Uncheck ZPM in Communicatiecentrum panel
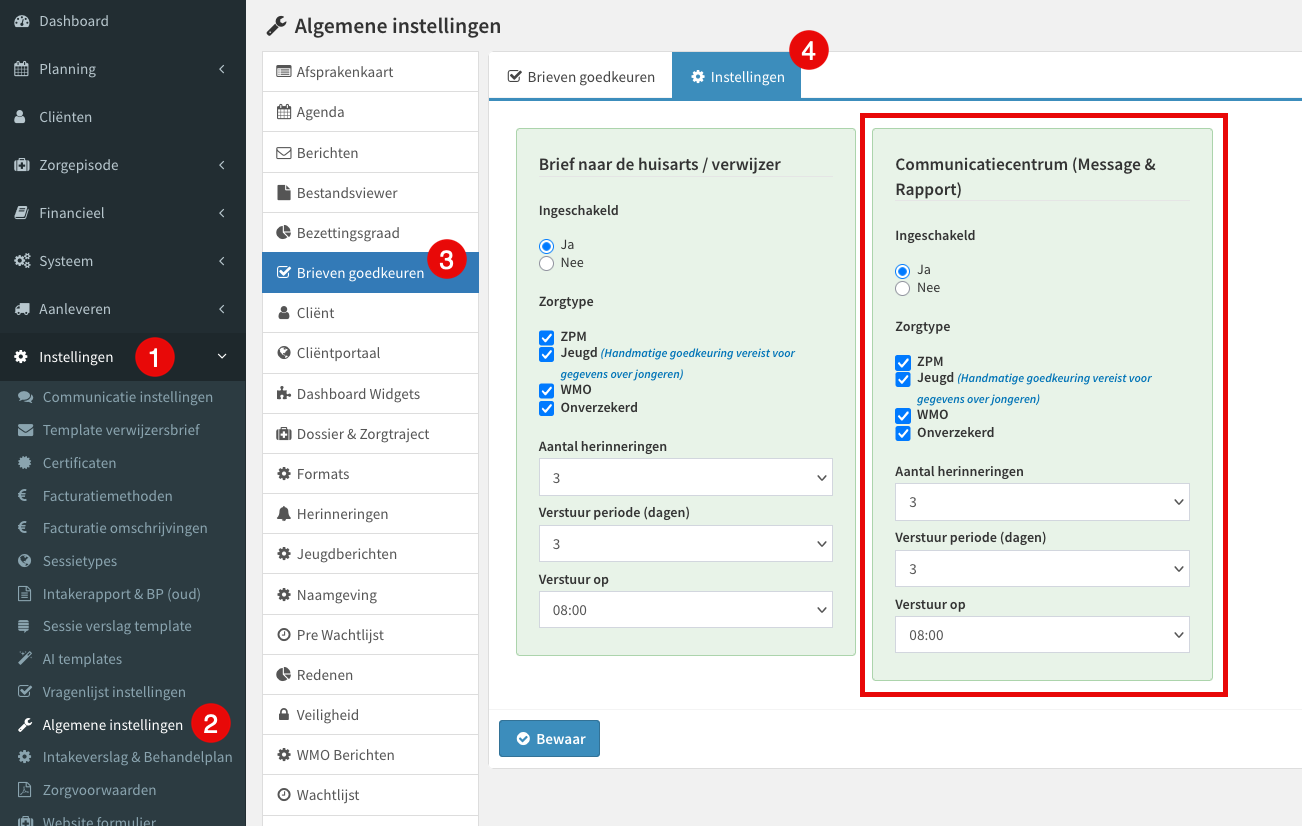The image size is (1302, 826). click(x=903, y=362)
